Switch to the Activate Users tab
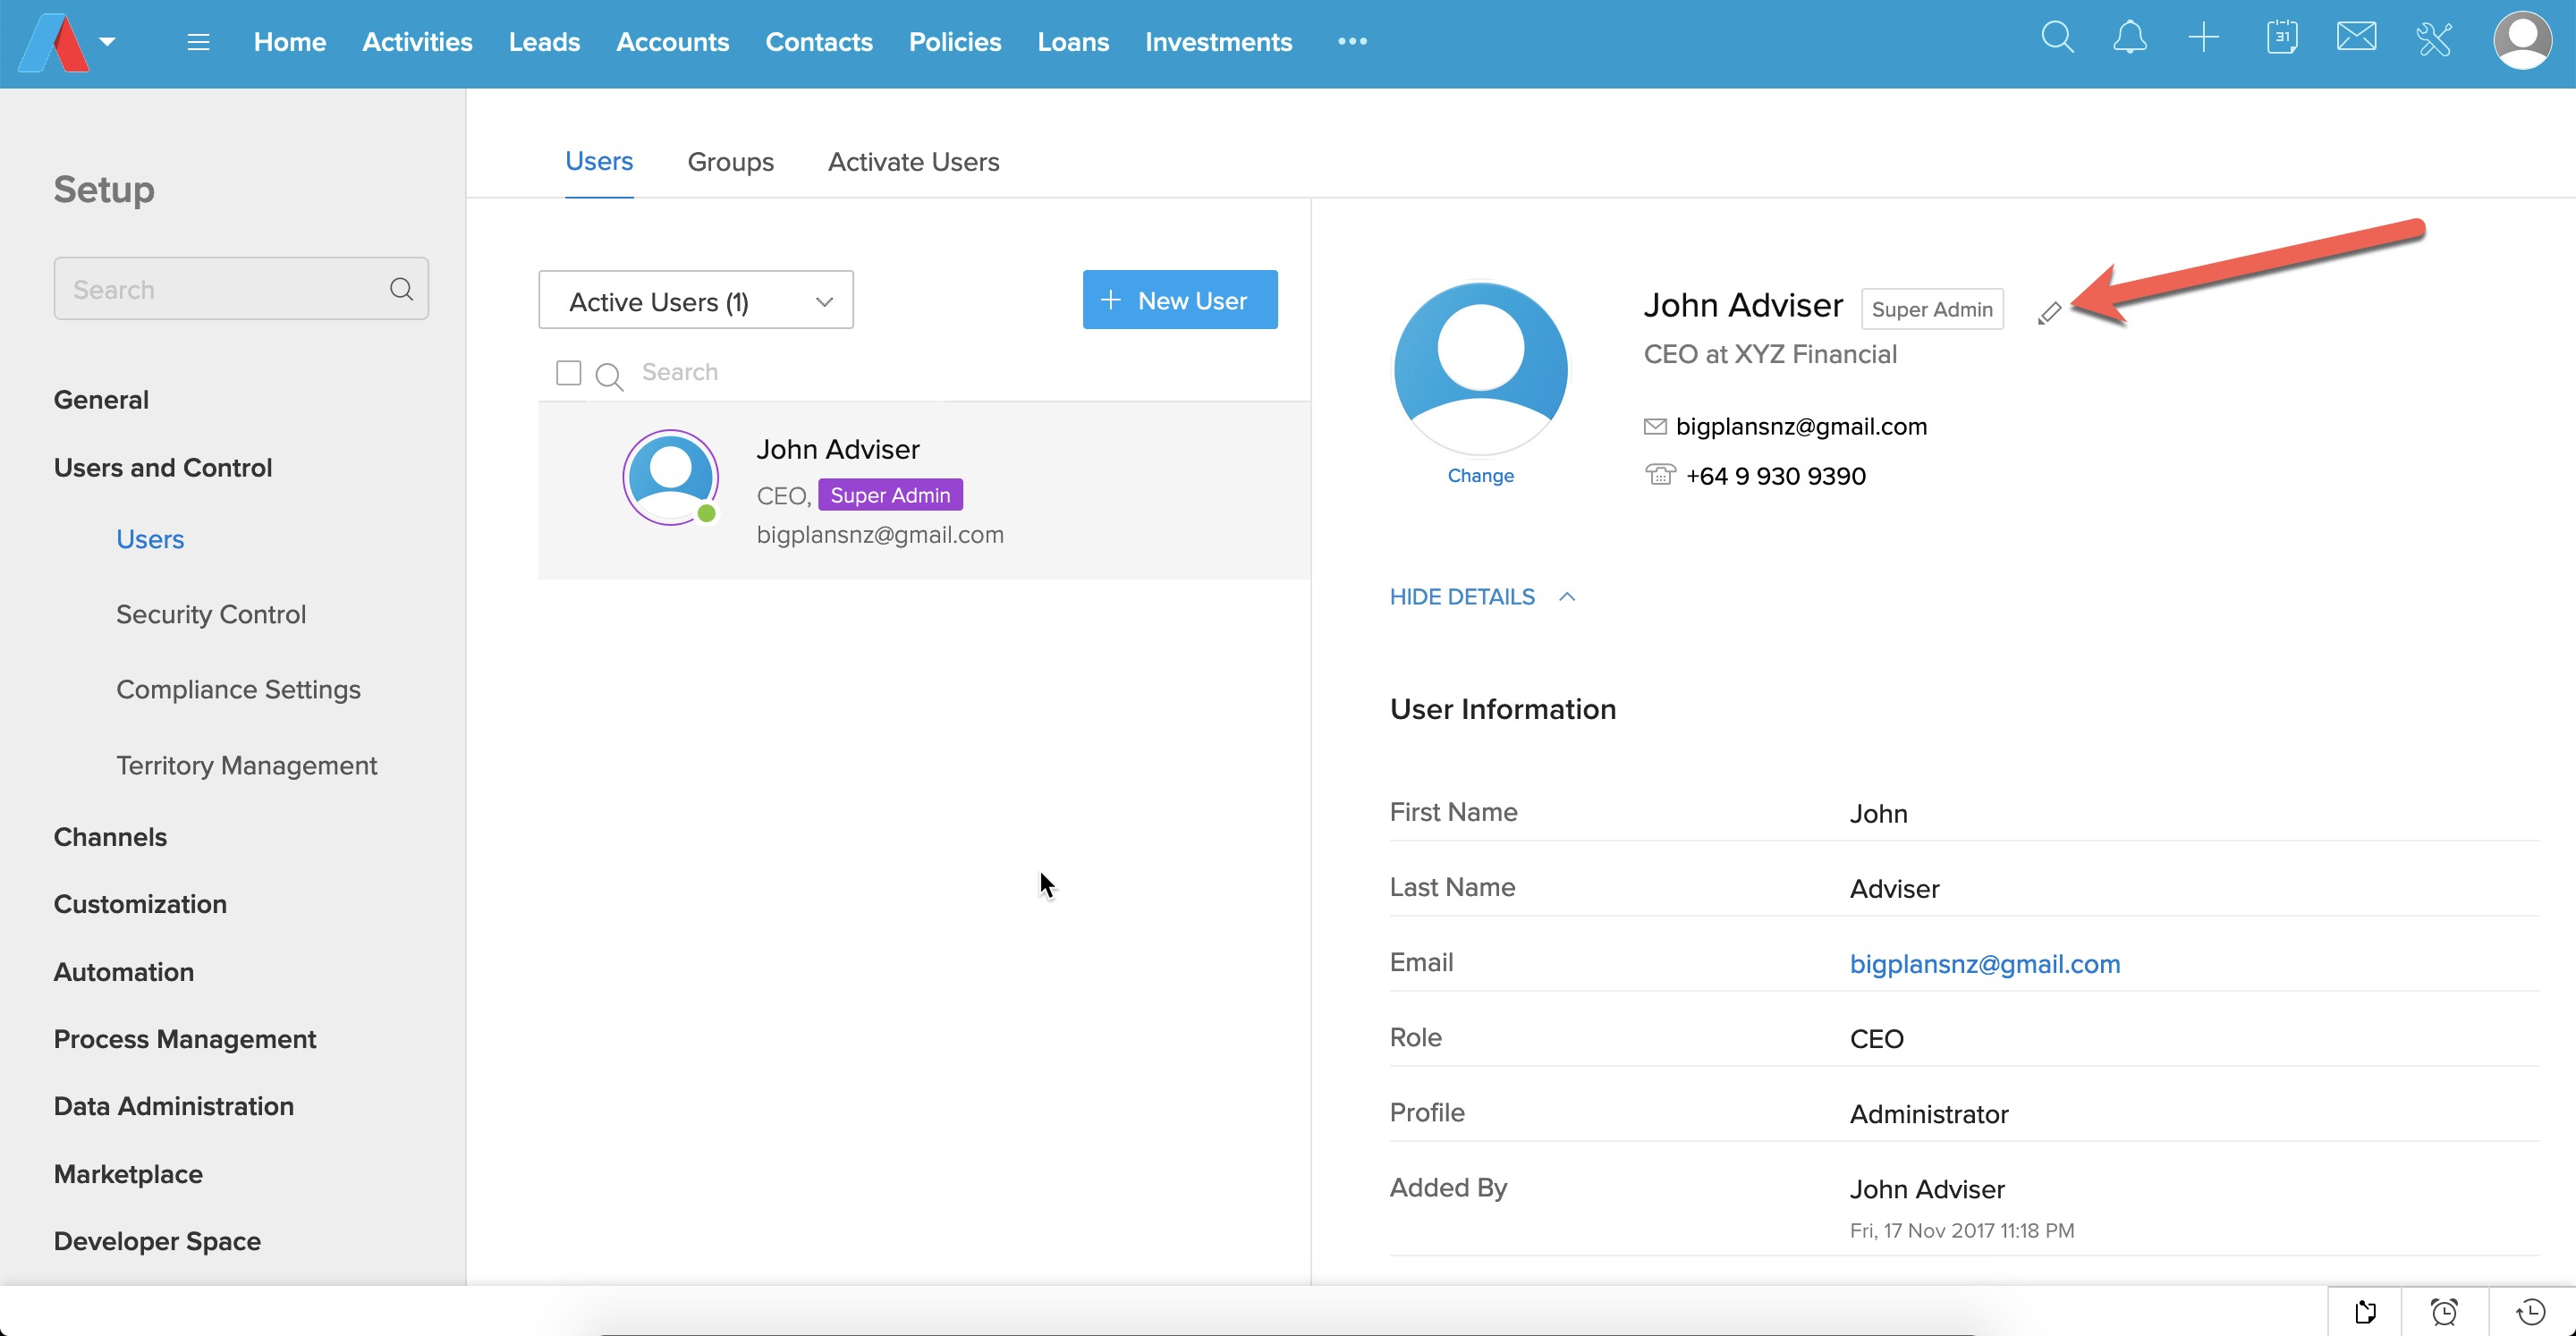Screen dimensions: 2576x1336 [913, 162]
